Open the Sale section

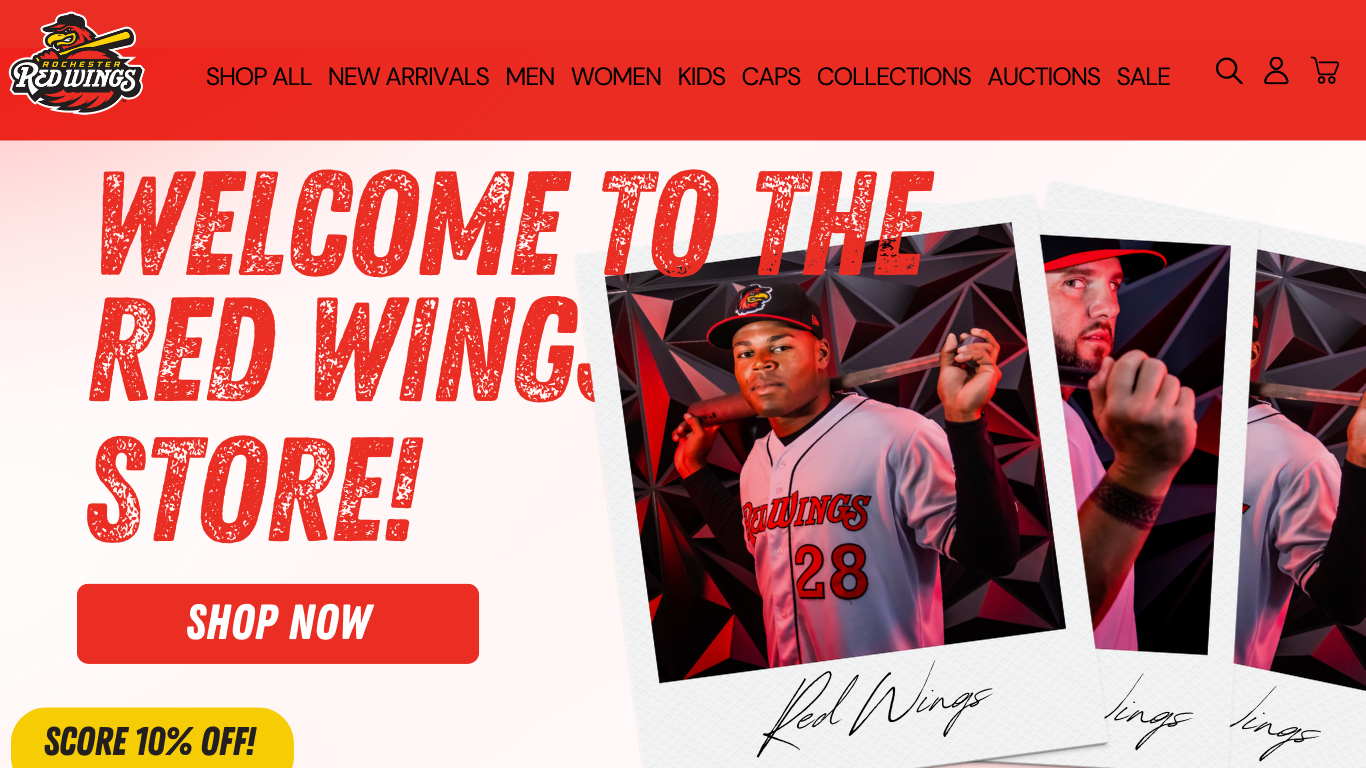(1143, 76)
